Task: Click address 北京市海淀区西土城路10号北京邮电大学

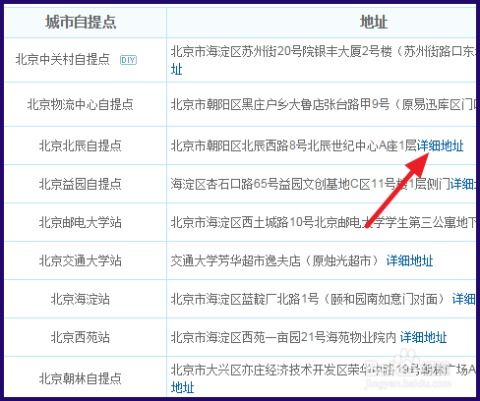Action: [x=278, y=222]
